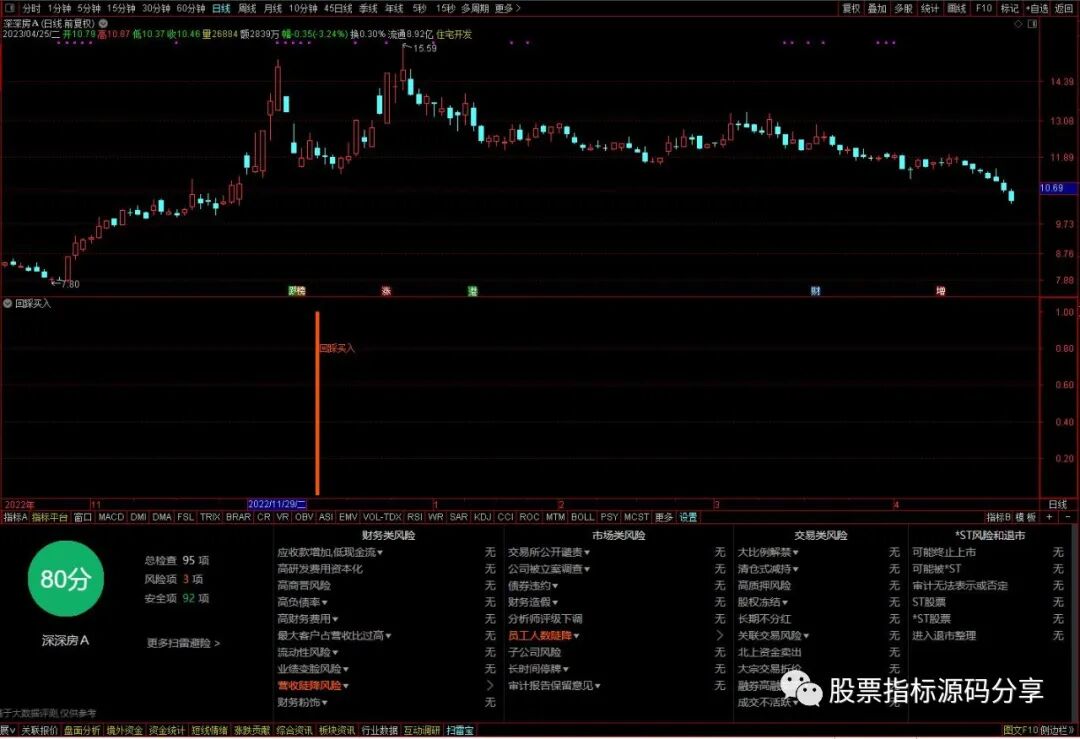Expand 应收款增加,低现金流 dropdown
The image size is (1080, 739).
[330, 552]
